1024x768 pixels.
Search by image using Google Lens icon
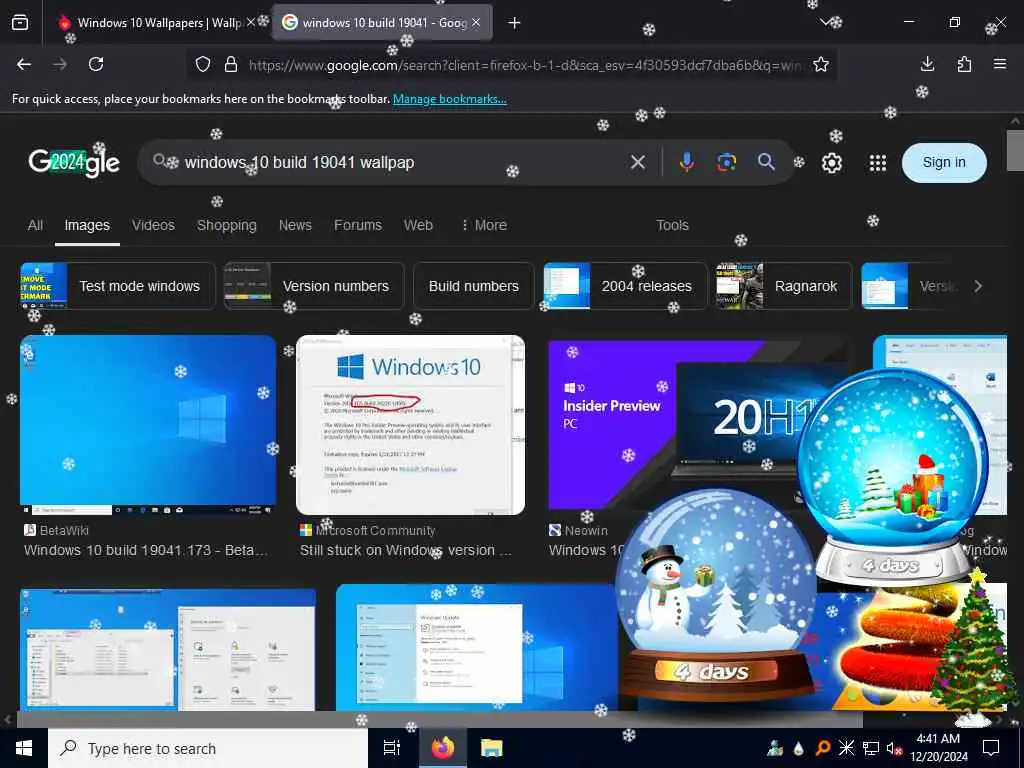pyautogui.click(x=726, y=162)
